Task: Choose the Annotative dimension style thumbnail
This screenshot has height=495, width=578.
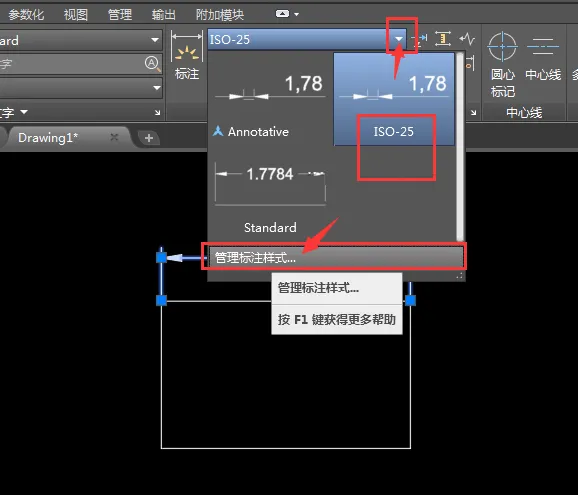Action: click(270, 99)
